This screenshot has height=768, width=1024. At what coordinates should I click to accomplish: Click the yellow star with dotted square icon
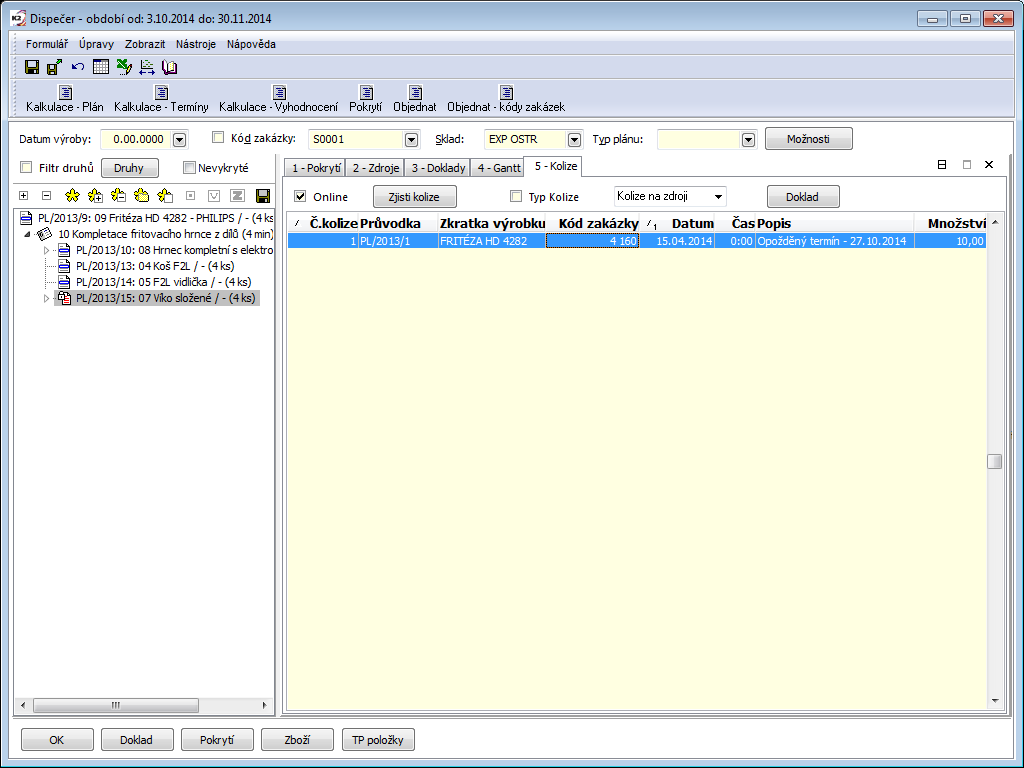(141, 195)
